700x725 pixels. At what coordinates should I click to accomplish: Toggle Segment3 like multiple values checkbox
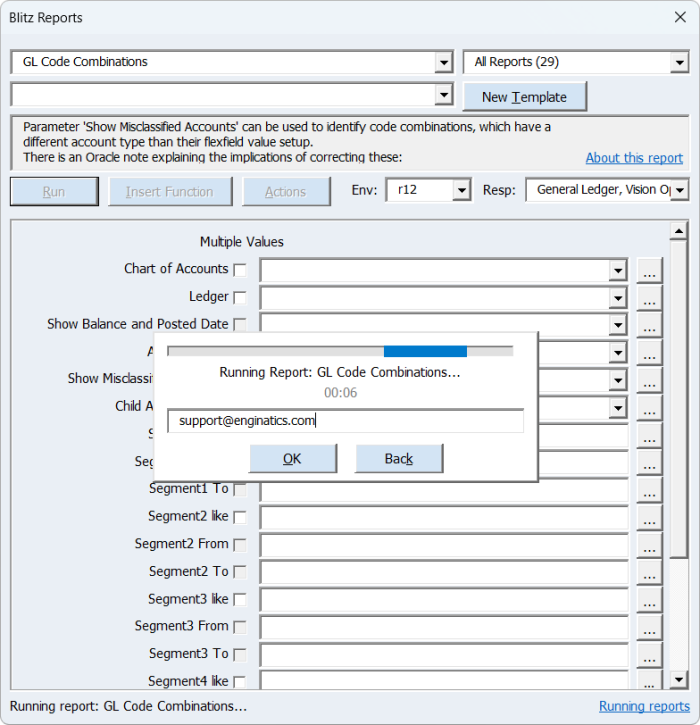tap(240, 600)
